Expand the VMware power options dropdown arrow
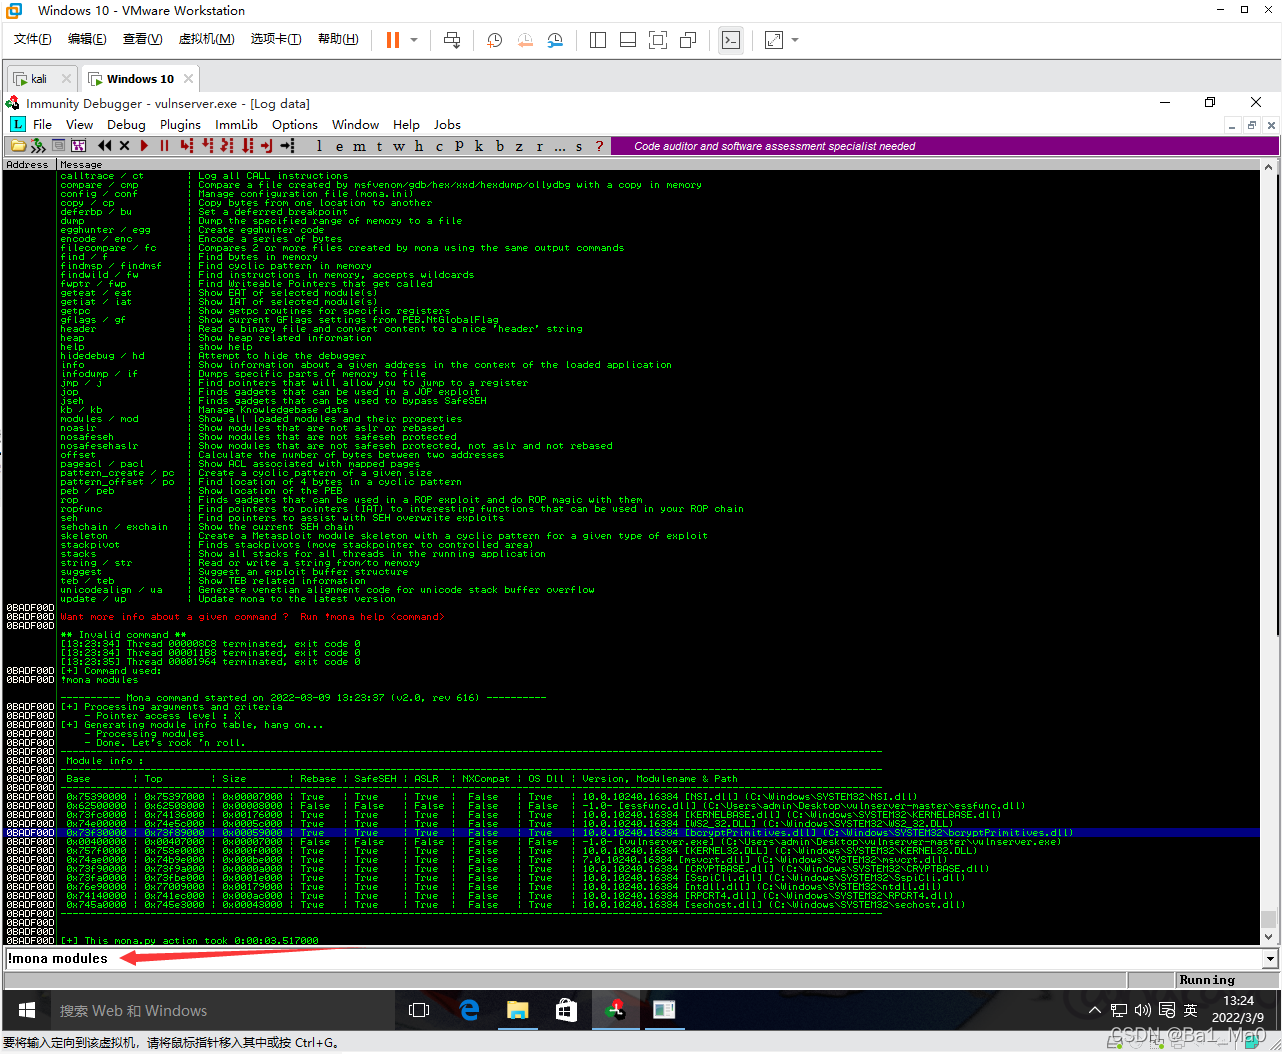The image size is (1282, 1054). (414, 40)
